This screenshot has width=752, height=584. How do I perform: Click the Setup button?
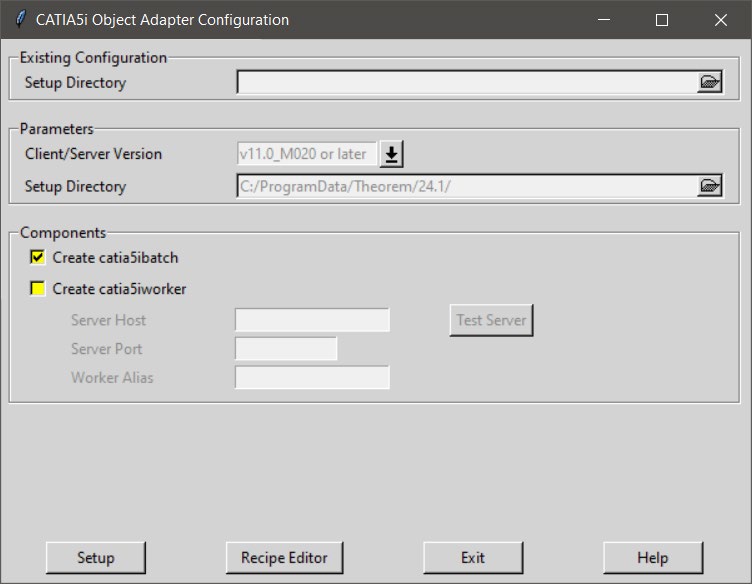(x=96, y=558)
